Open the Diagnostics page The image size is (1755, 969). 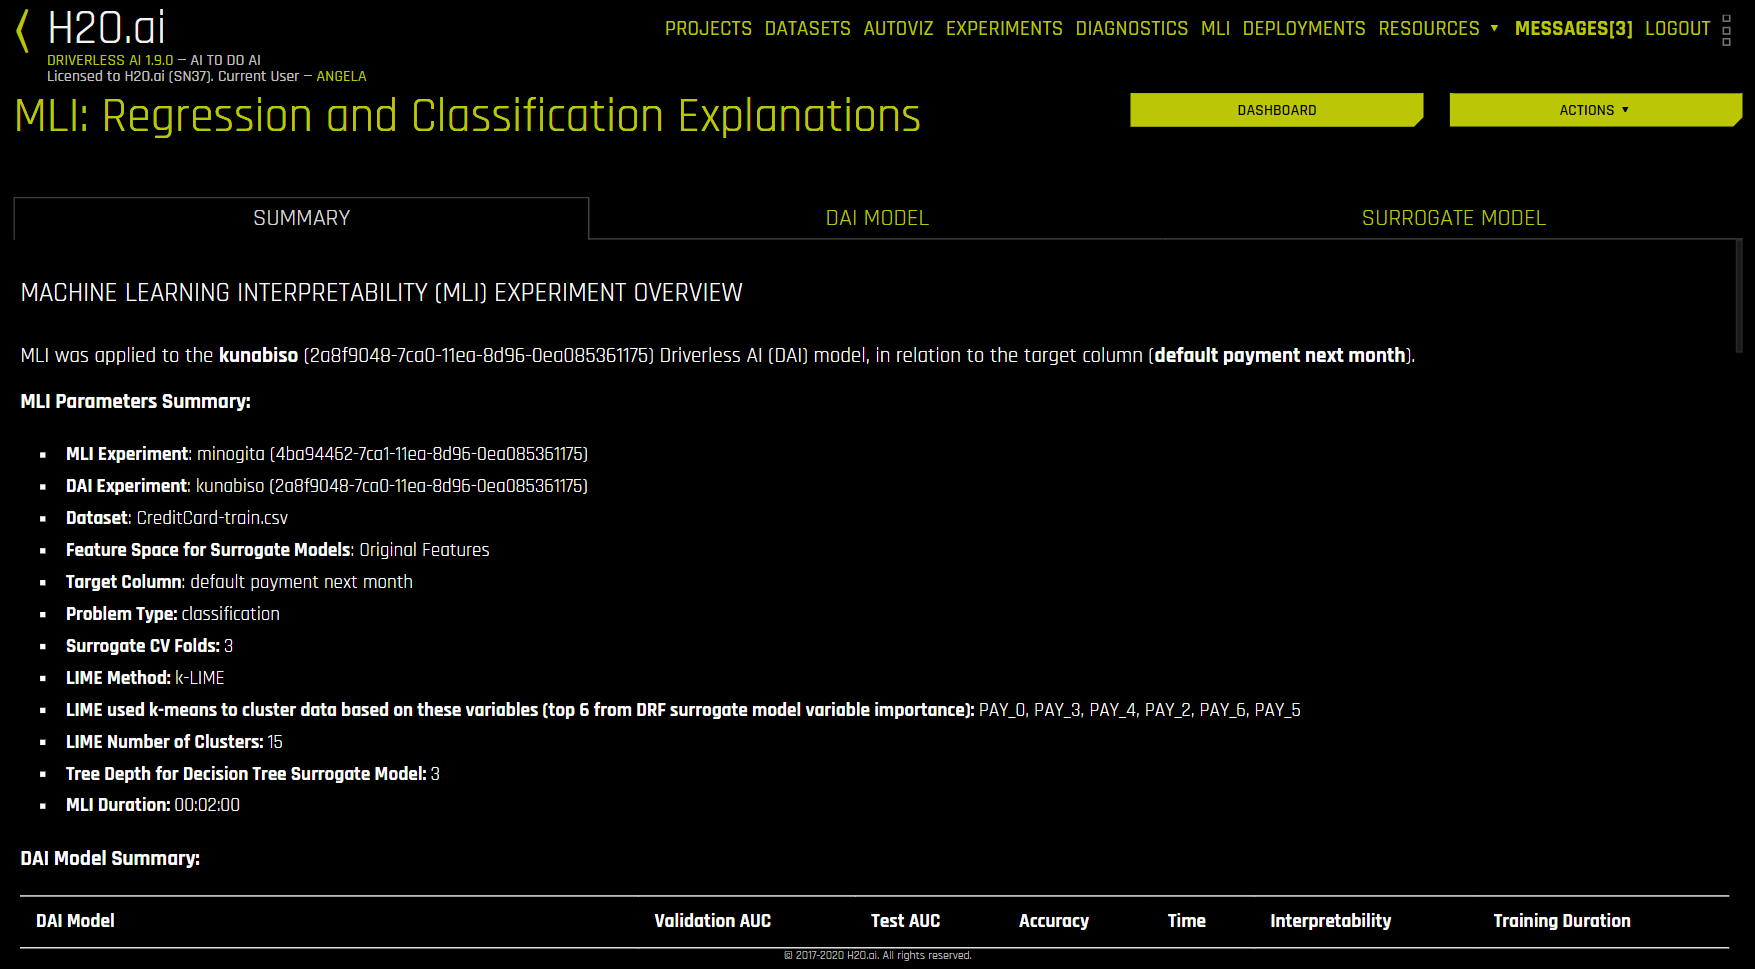tap(1131, 29)
